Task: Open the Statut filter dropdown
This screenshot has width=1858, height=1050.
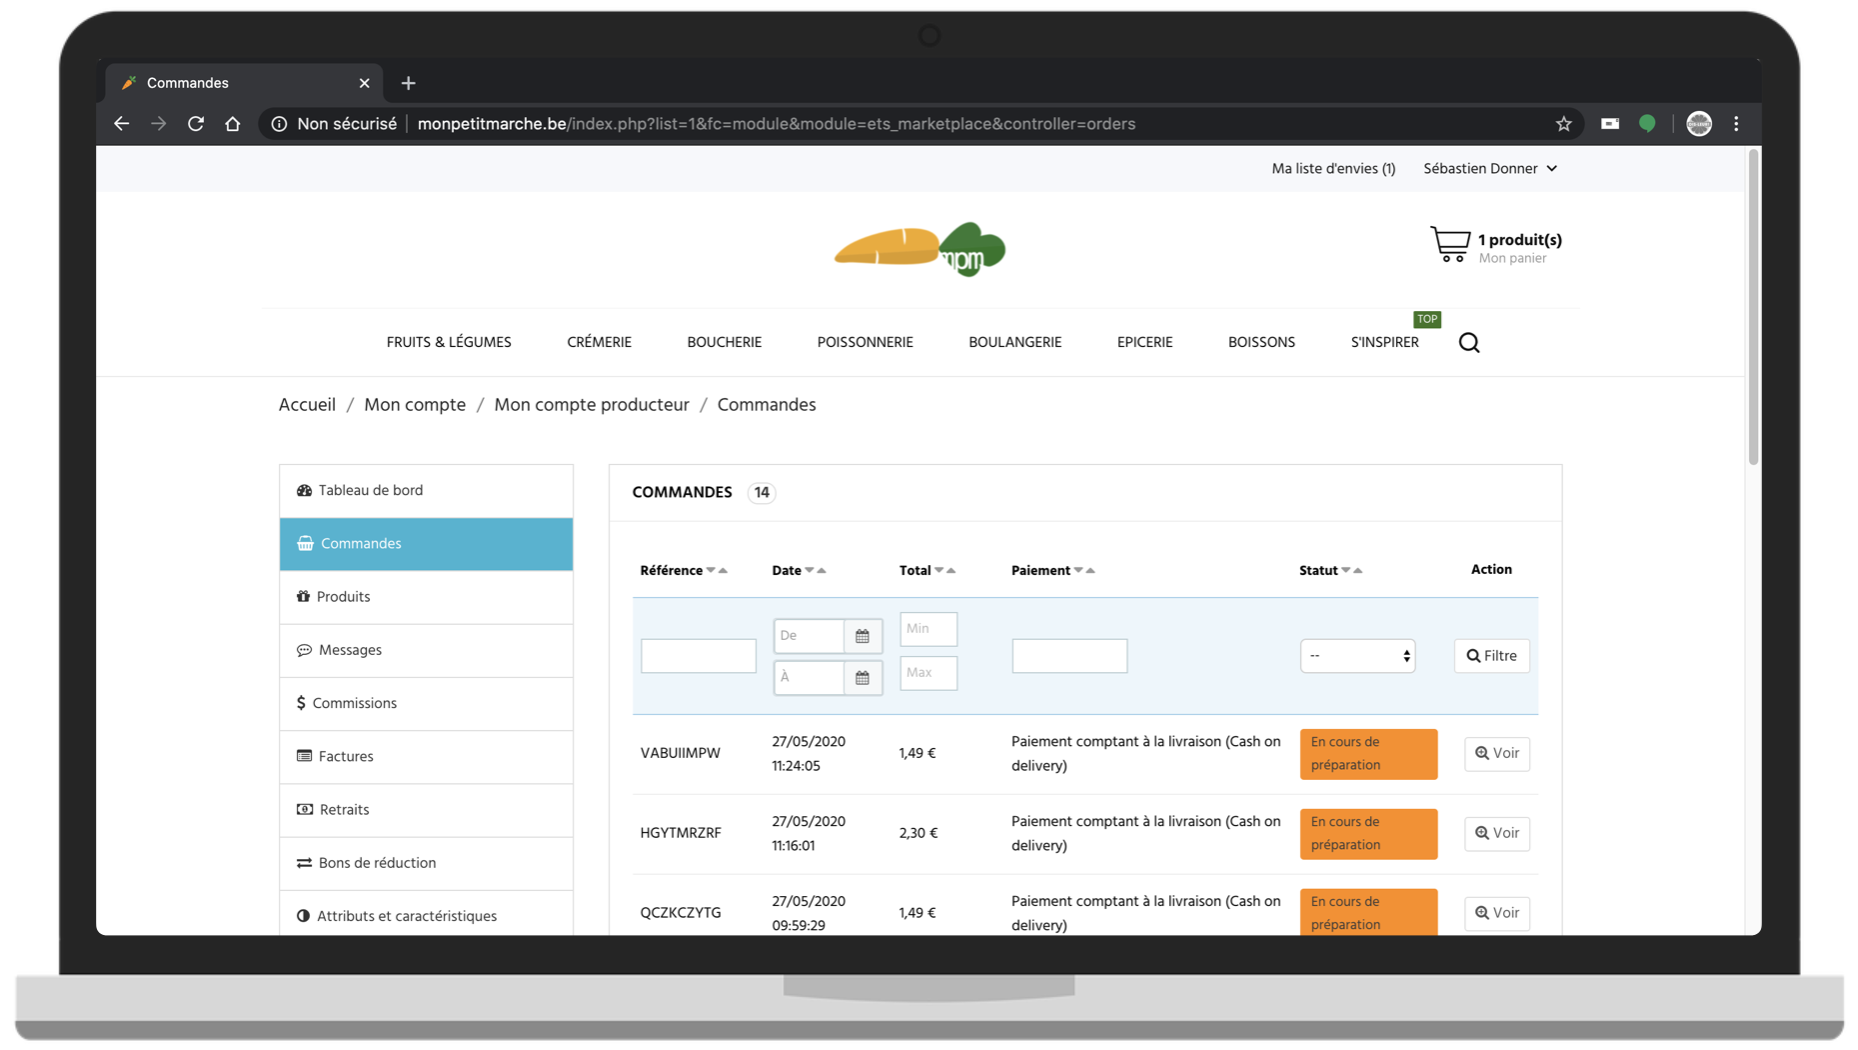Action: pyautogui.click(x=1358, y=656)
